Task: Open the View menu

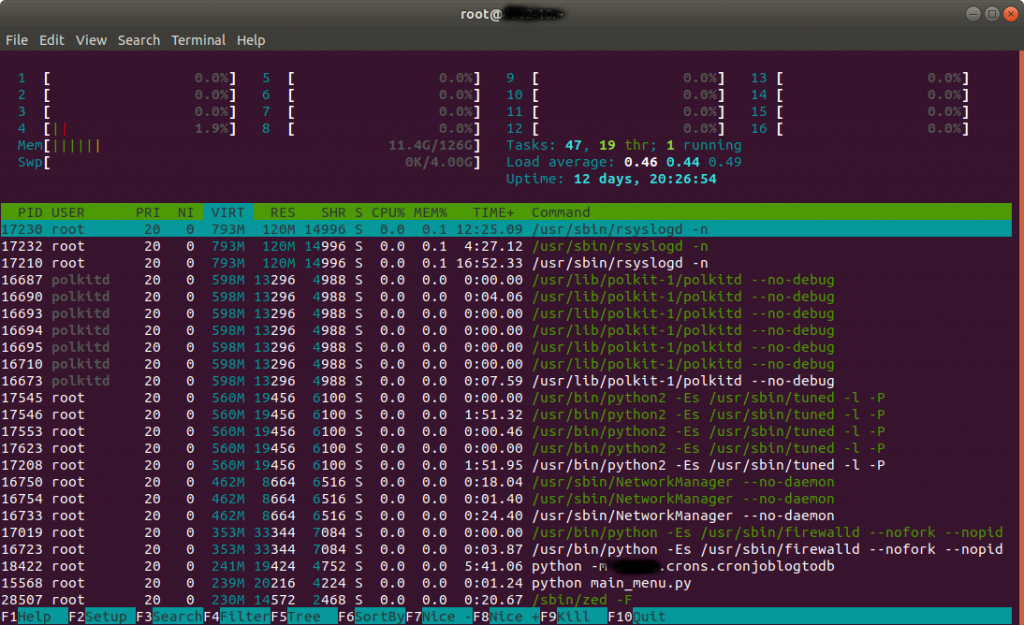Action: click(91, 40)
